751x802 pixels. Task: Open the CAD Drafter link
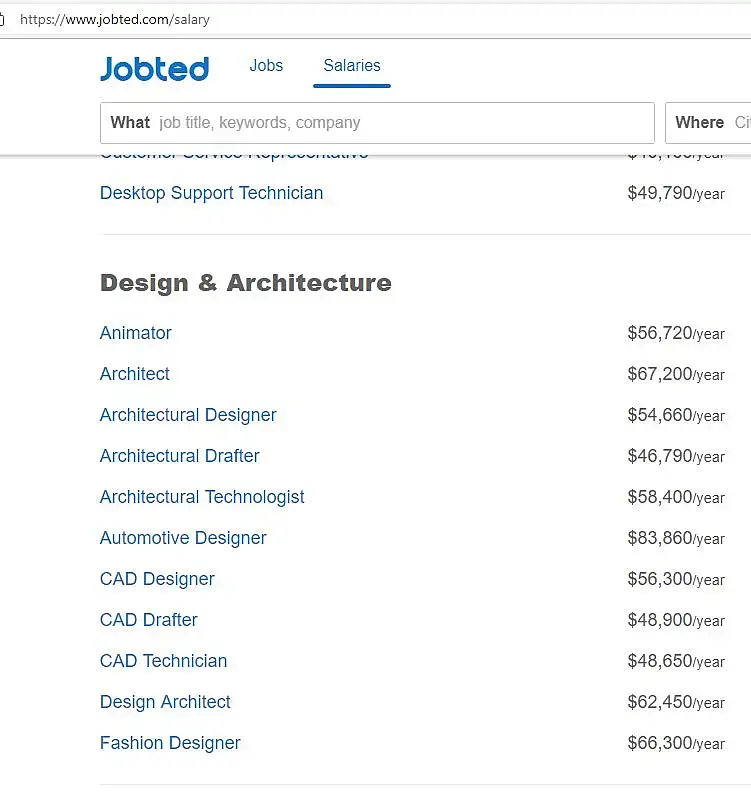pos(149,620)
